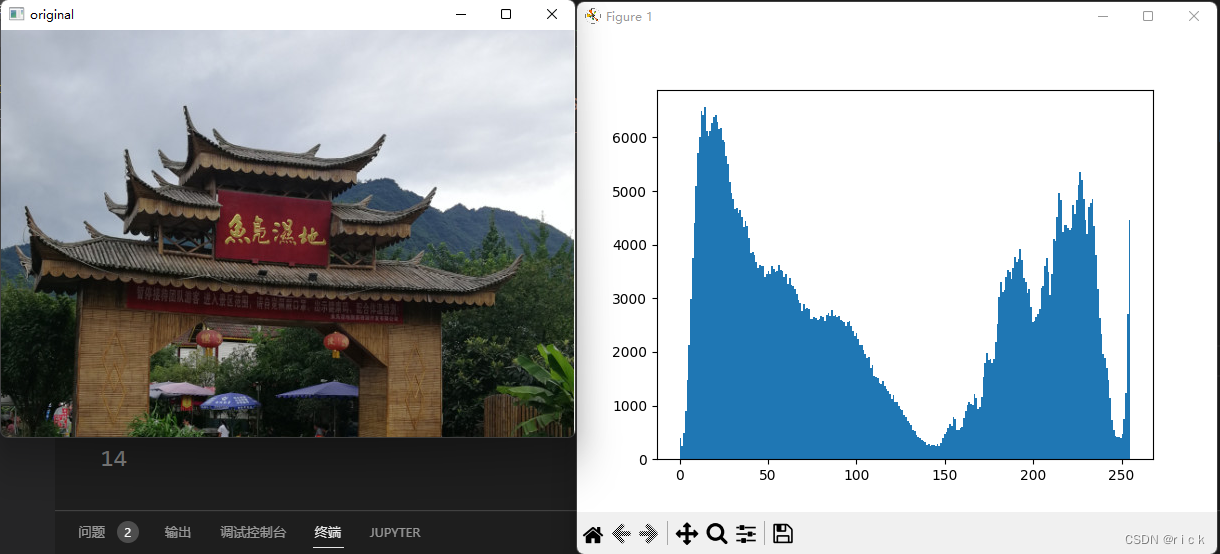The height and width of the screenshot is (554, 1220).
Task: Close the original image window
Action: (x=552, y=14)
